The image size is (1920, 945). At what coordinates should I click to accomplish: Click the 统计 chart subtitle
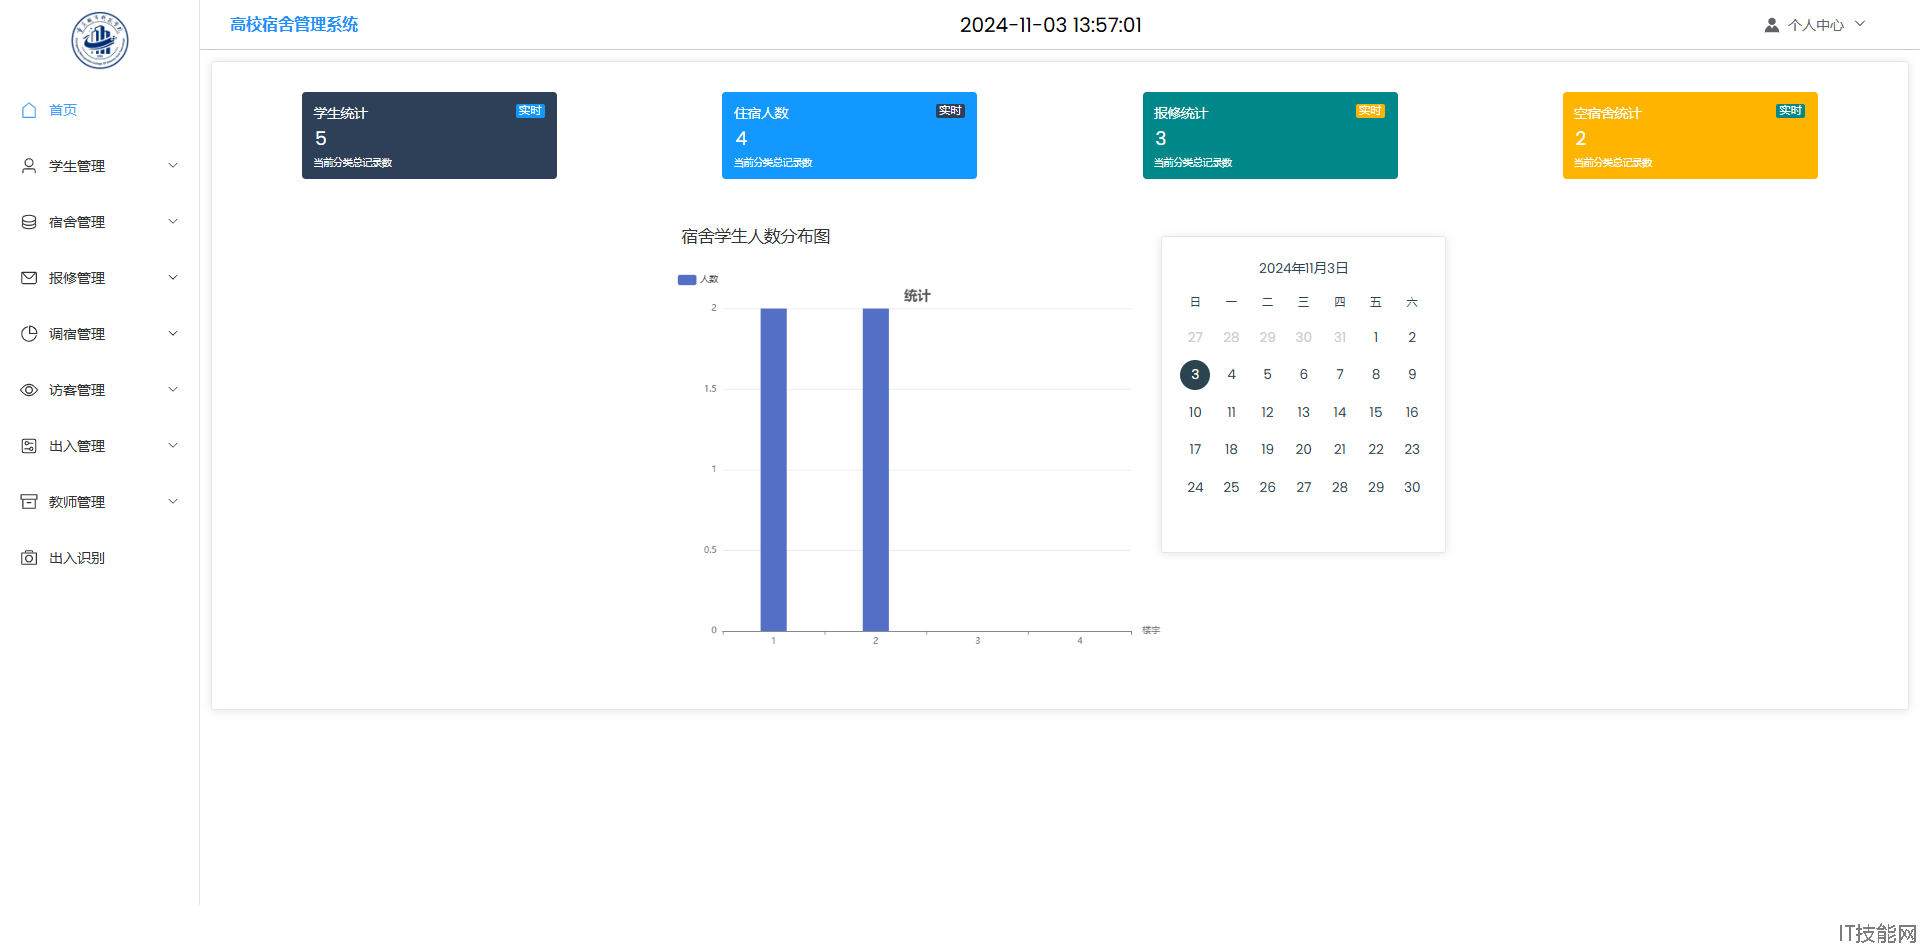[x=917, y=296]
